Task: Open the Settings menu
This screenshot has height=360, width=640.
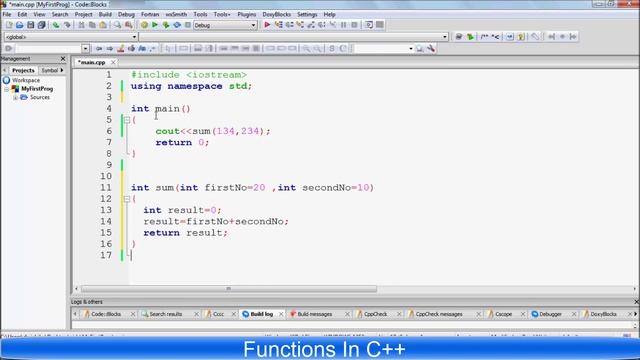Action: (307, 14)
